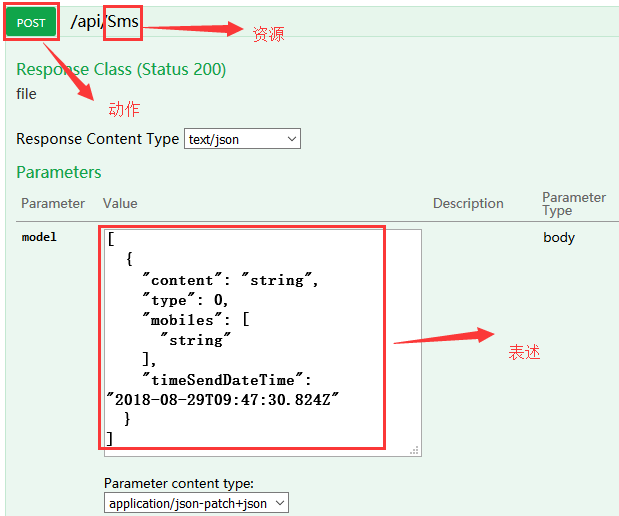Open the Response Content Type dropdown
The height and width of the screenshot is (516, 619).
[x=242, y=139]
